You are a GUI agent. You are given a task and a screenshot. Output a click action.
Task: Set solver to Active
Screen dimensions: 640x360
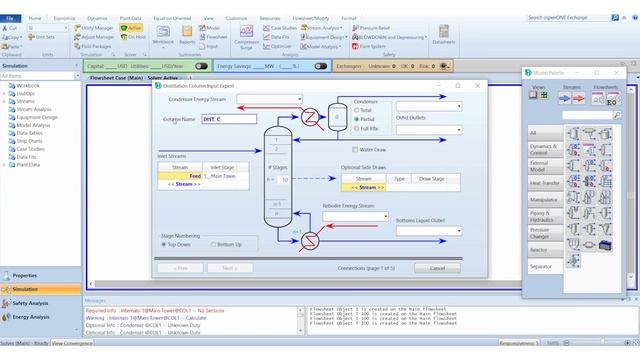[x=131, y=28]
